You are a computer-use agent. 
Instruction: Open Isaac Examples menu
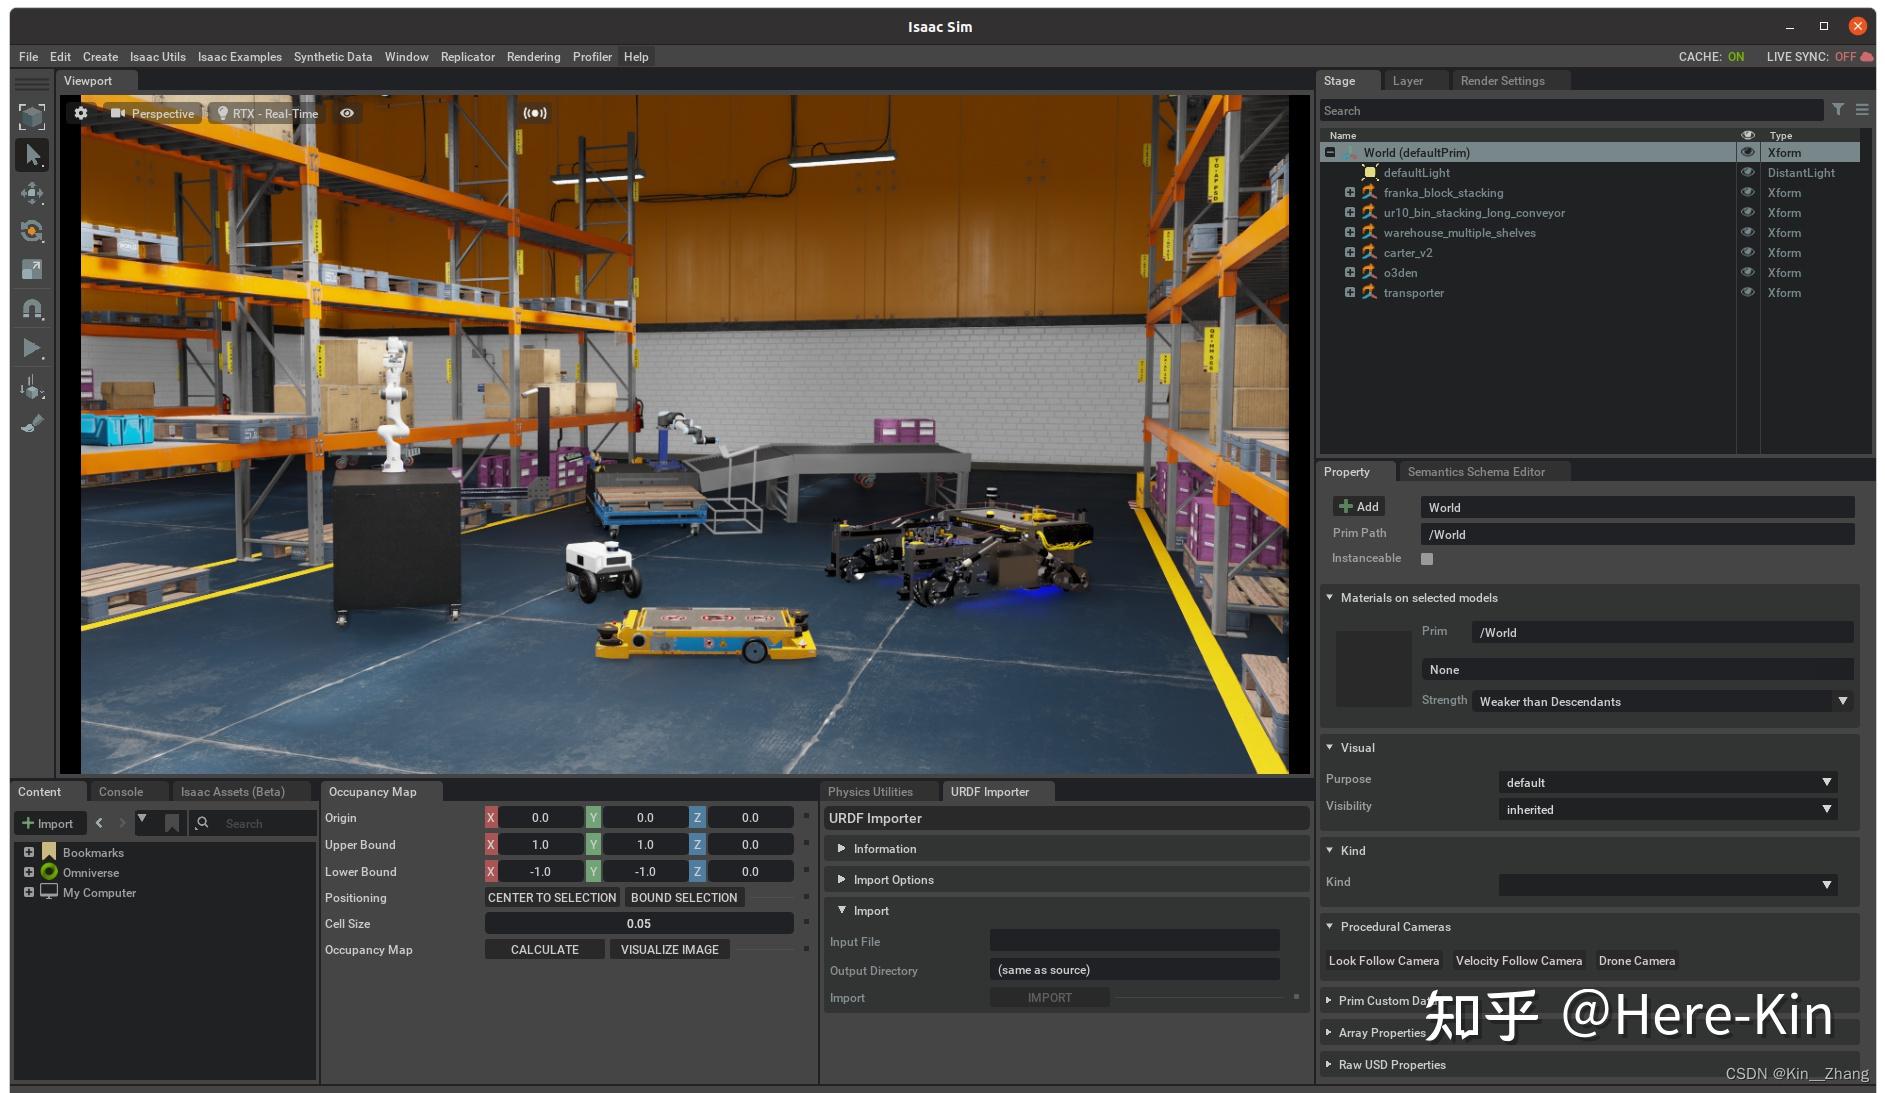pyautogui.click(x=240, y=57)
